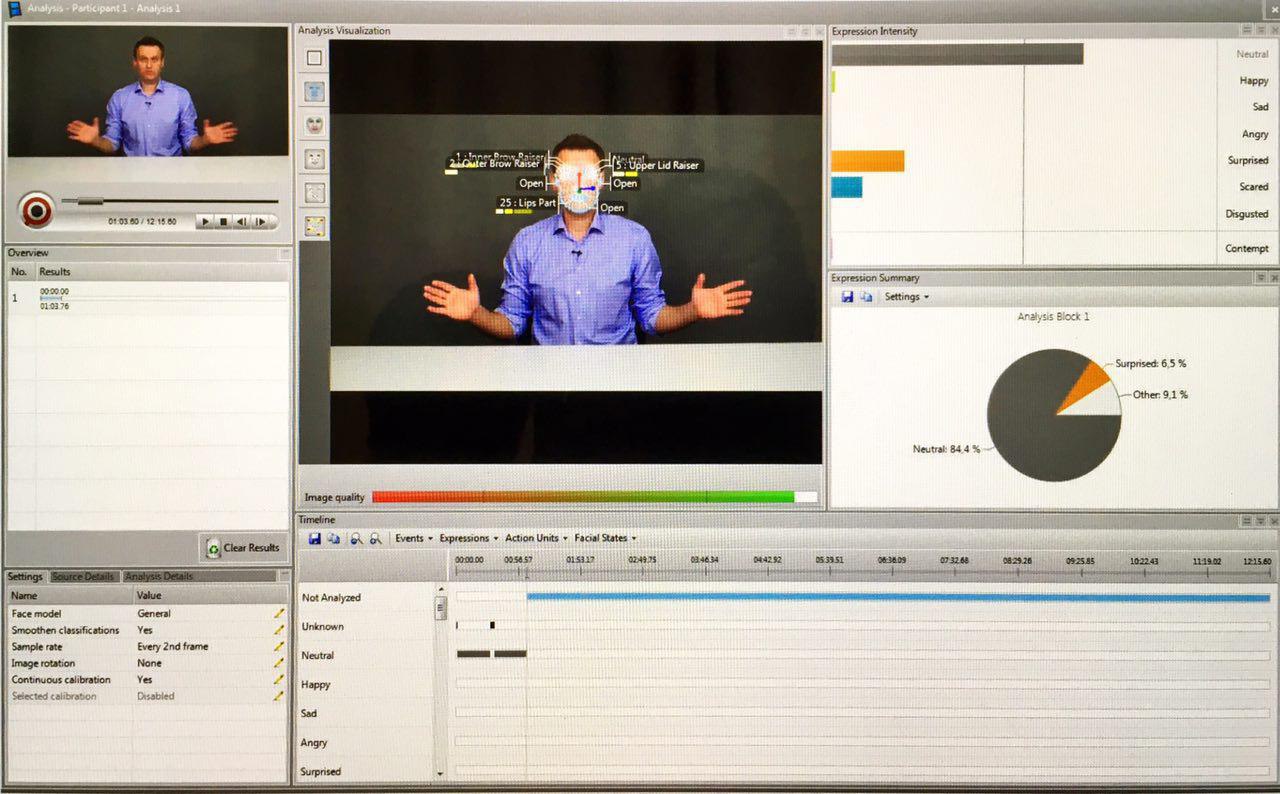This screenshot has width=1280, height=794.
Task: Play the participant video
Action: [205, 222]
